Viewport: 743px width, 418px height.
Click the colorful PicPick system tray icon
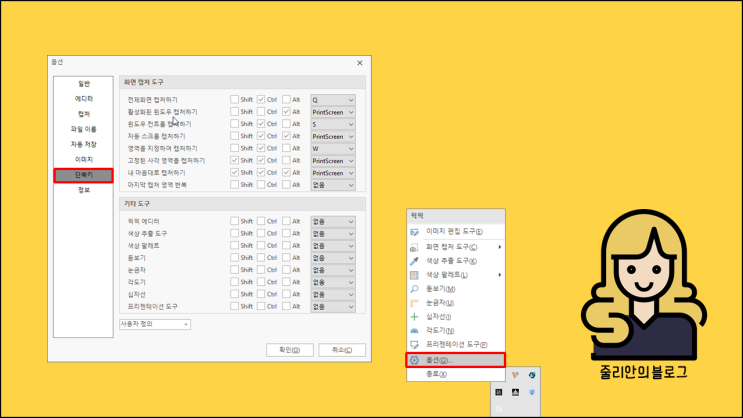515,375
